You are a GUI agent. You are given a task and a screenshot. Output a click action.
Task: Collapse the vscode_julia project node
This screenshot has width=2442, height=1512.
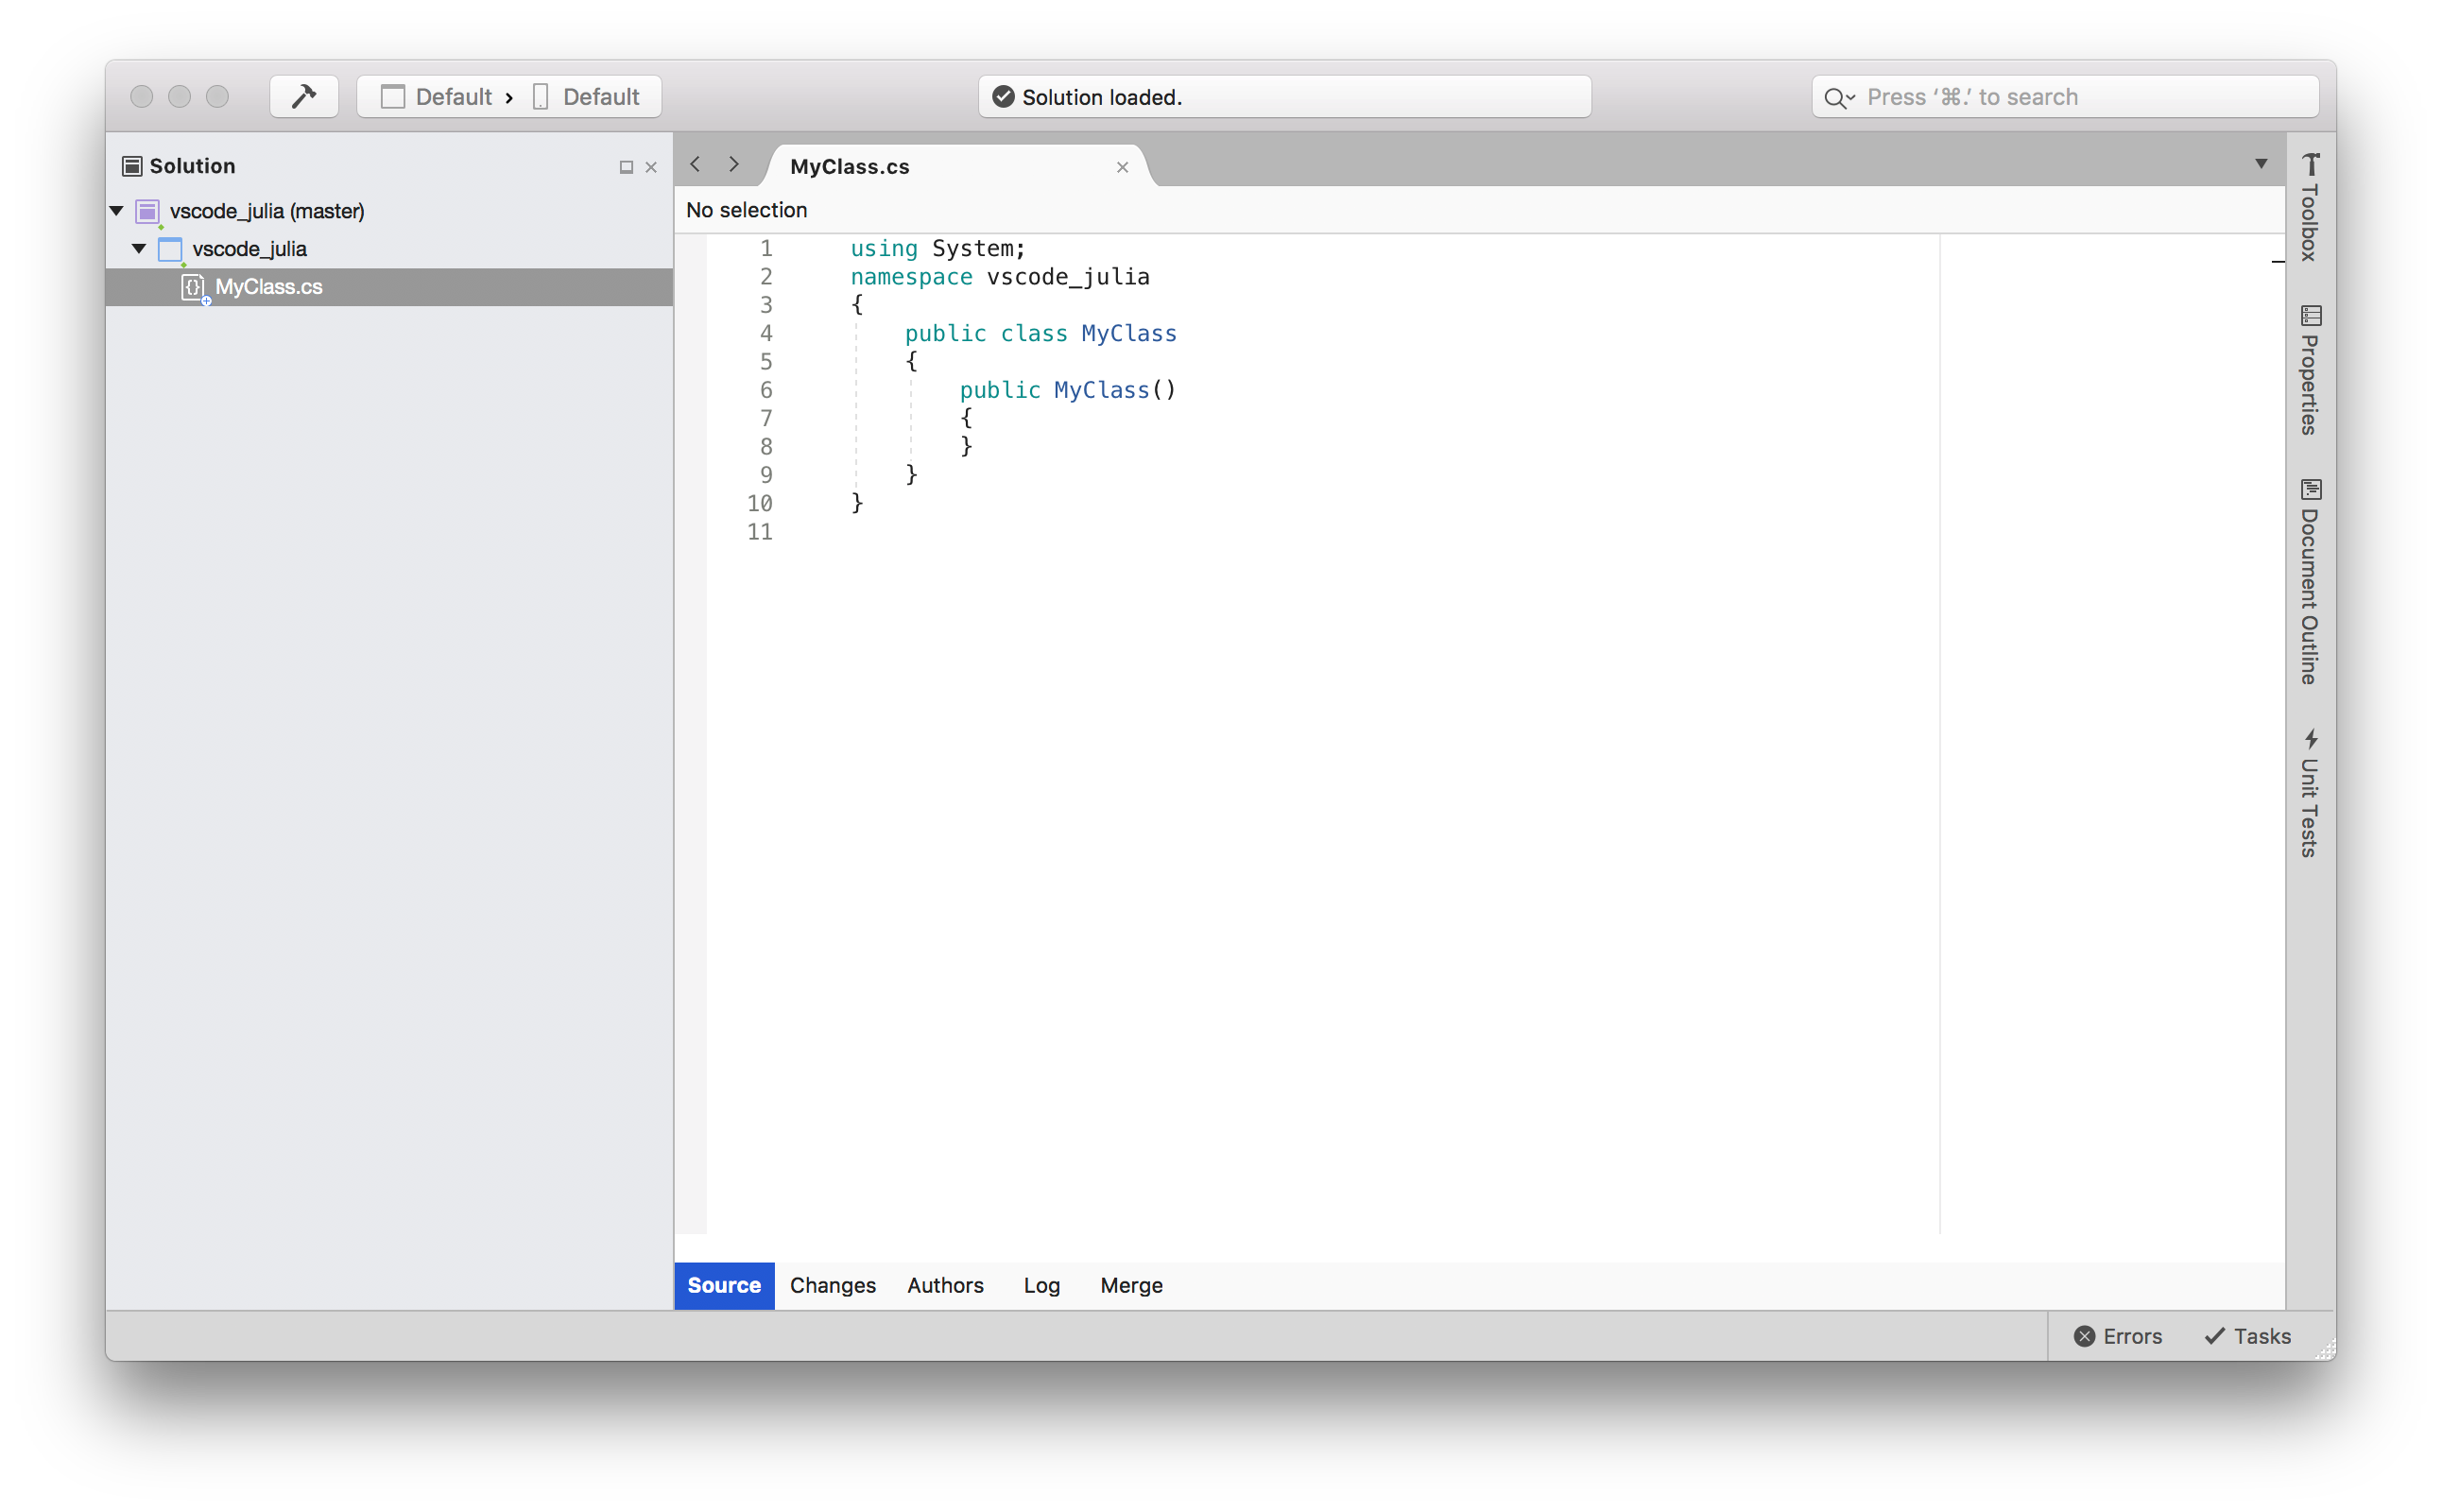pyautogui.click(x=139, y=248)
